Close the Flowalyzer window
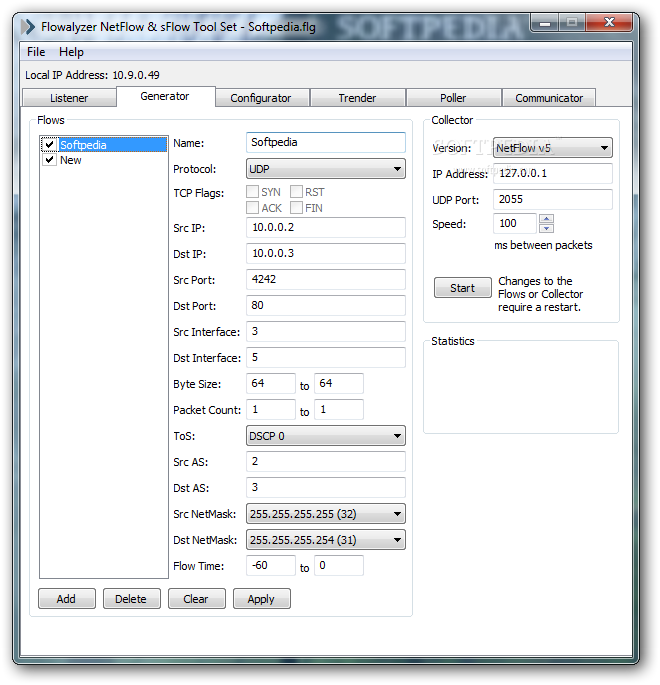This screenshot has height=685, width=660. (x=609, y=22)
